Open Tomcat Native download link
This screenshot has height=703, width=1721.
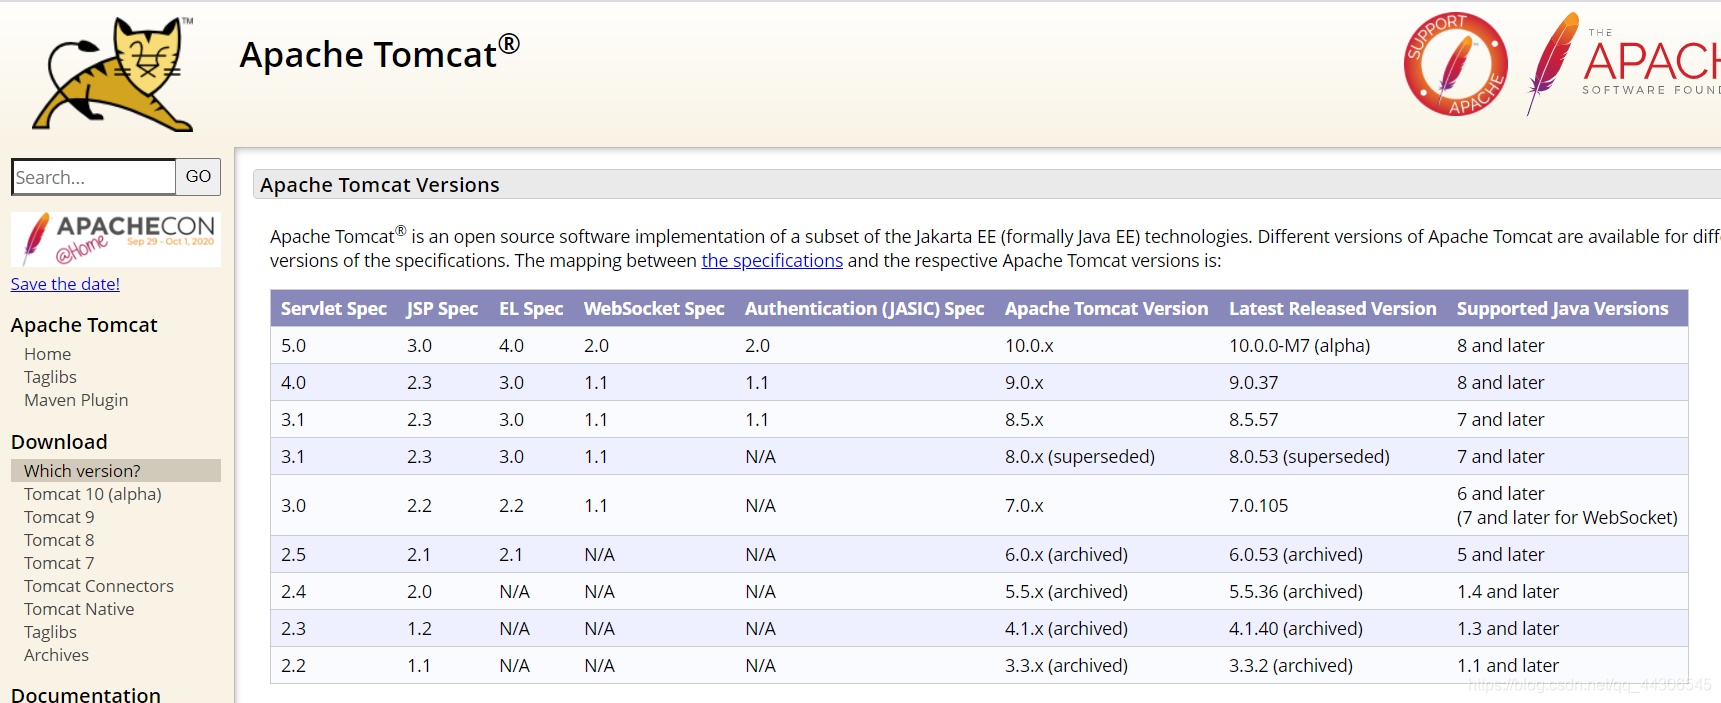79,609
